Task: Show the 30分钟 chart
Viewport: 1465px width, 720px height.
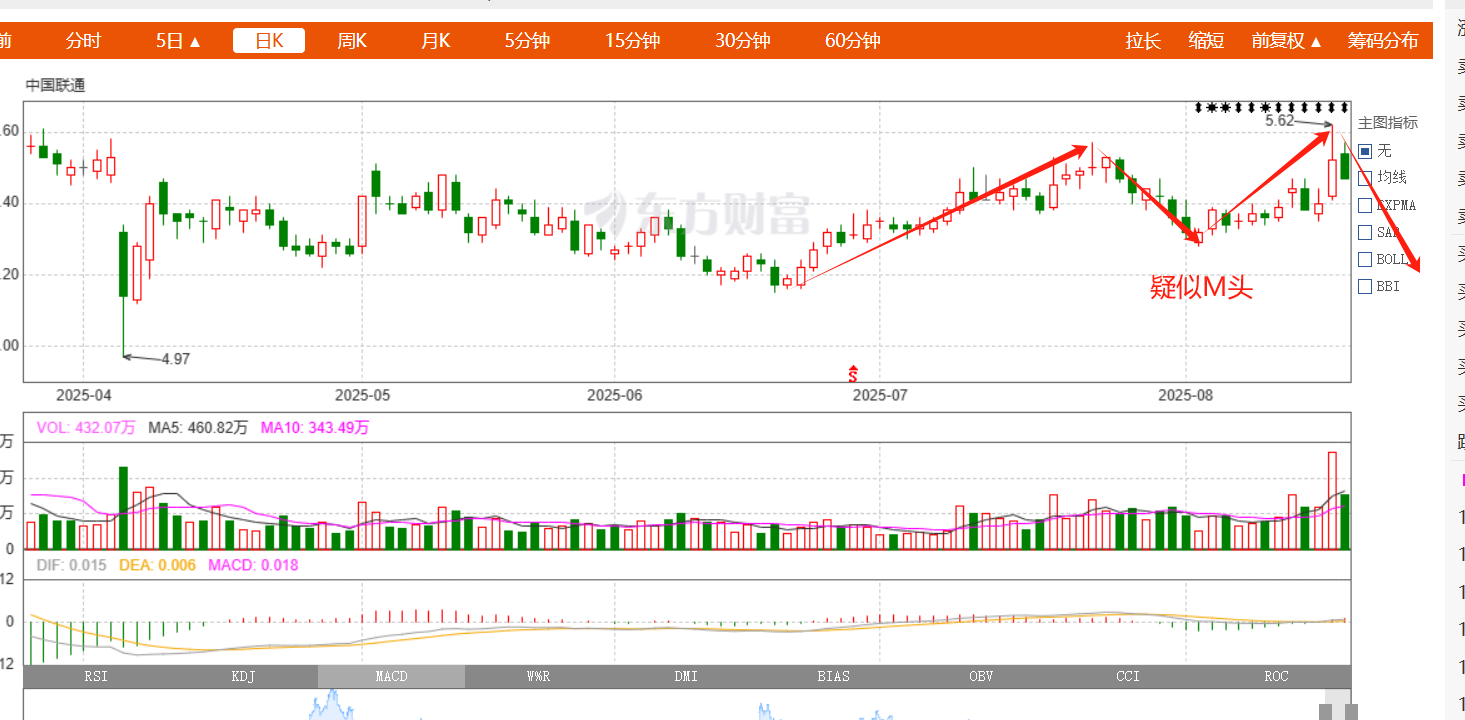Action: [x=742, y=41]
